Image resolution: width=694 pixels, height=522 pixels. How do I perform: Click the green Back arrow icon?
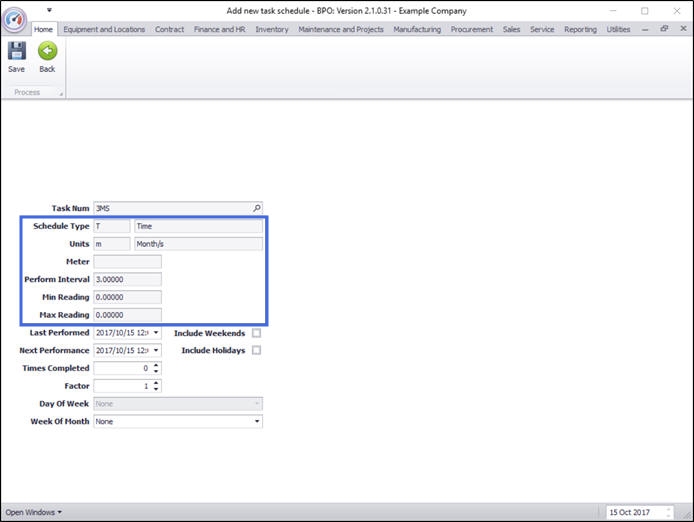(x=47, y=51)
